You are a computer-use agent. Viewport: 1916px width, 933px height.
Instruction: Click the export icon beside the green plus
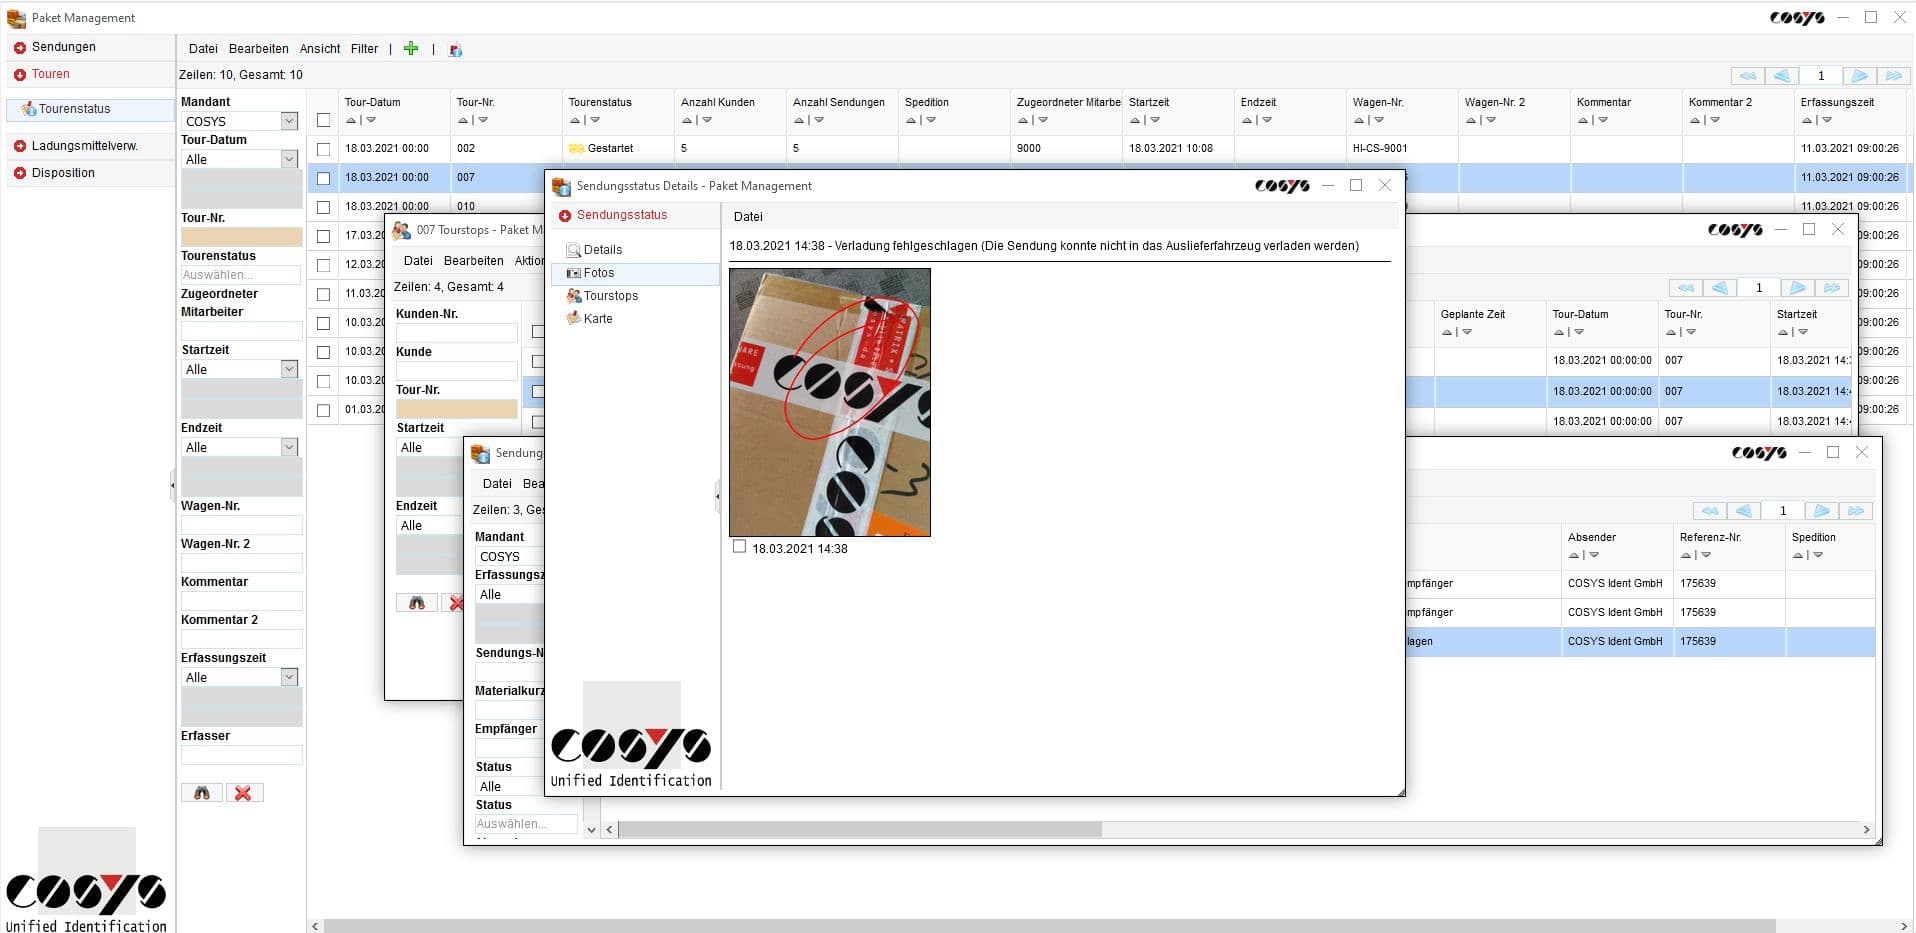coord(455,49)
